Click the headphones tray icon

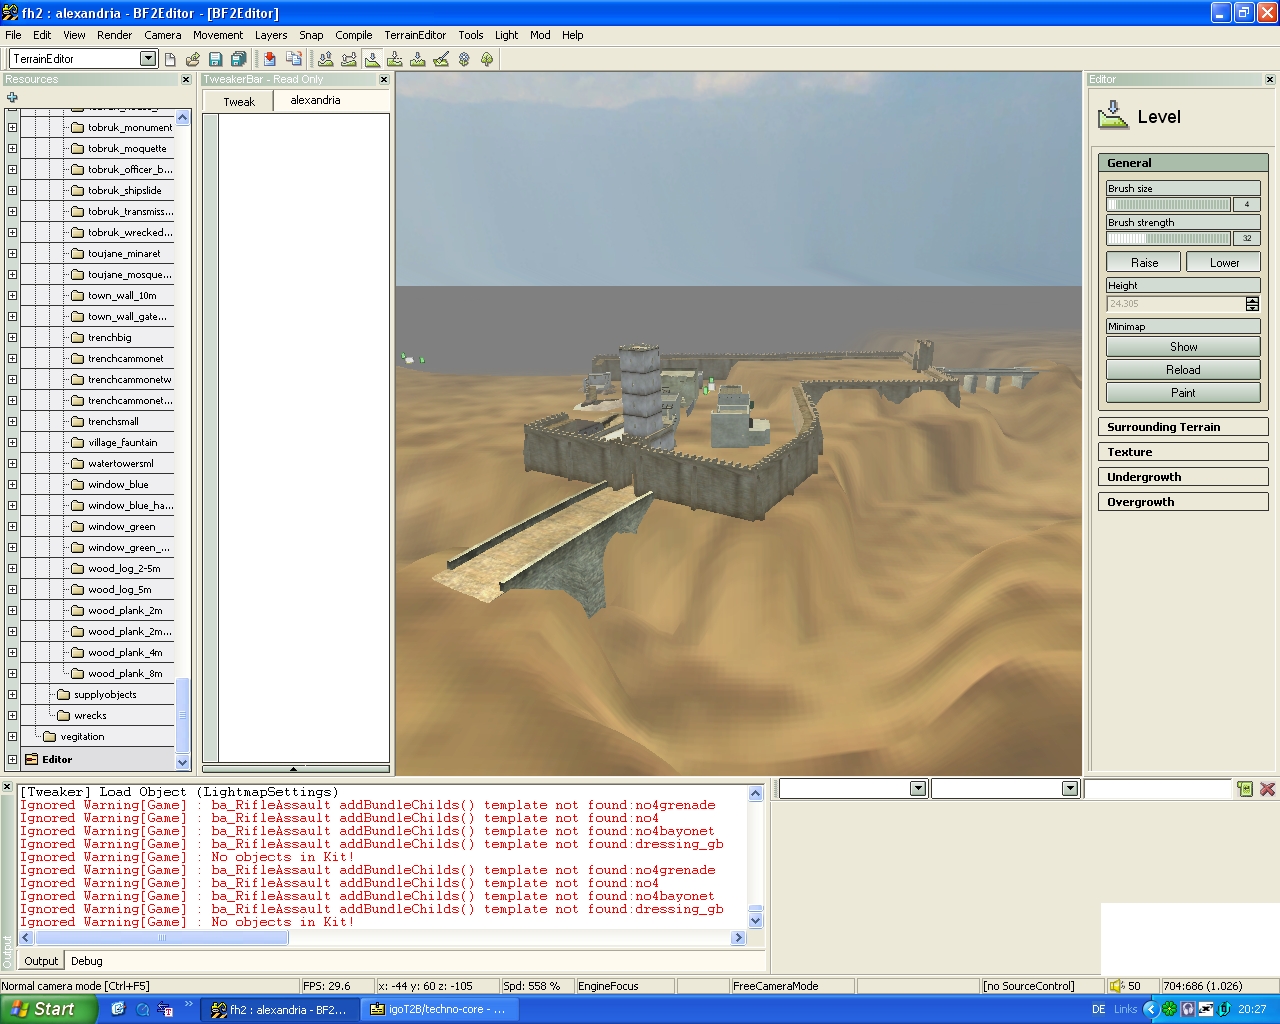coord(1187,1009)
